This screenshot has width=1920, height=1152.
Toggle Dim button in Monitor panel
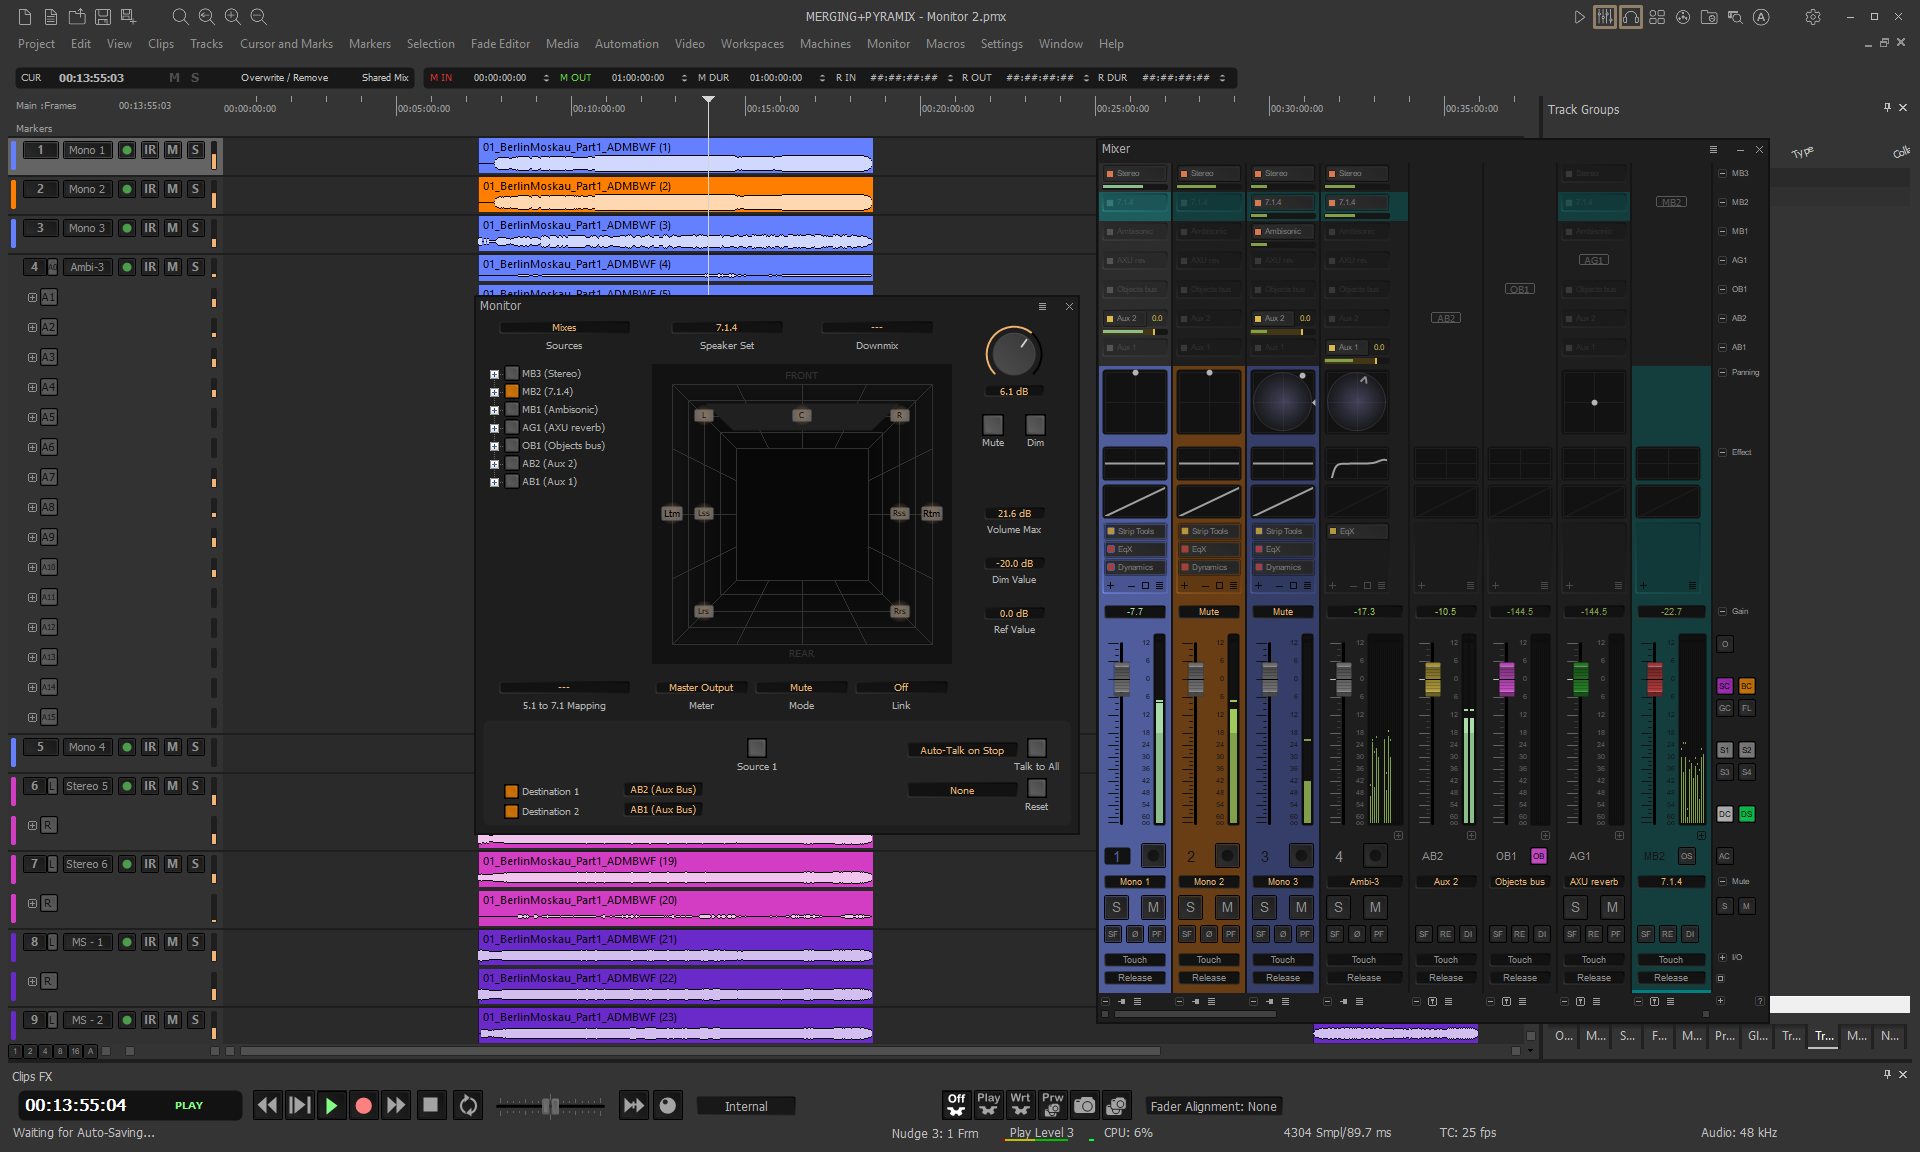(1035, 425)
